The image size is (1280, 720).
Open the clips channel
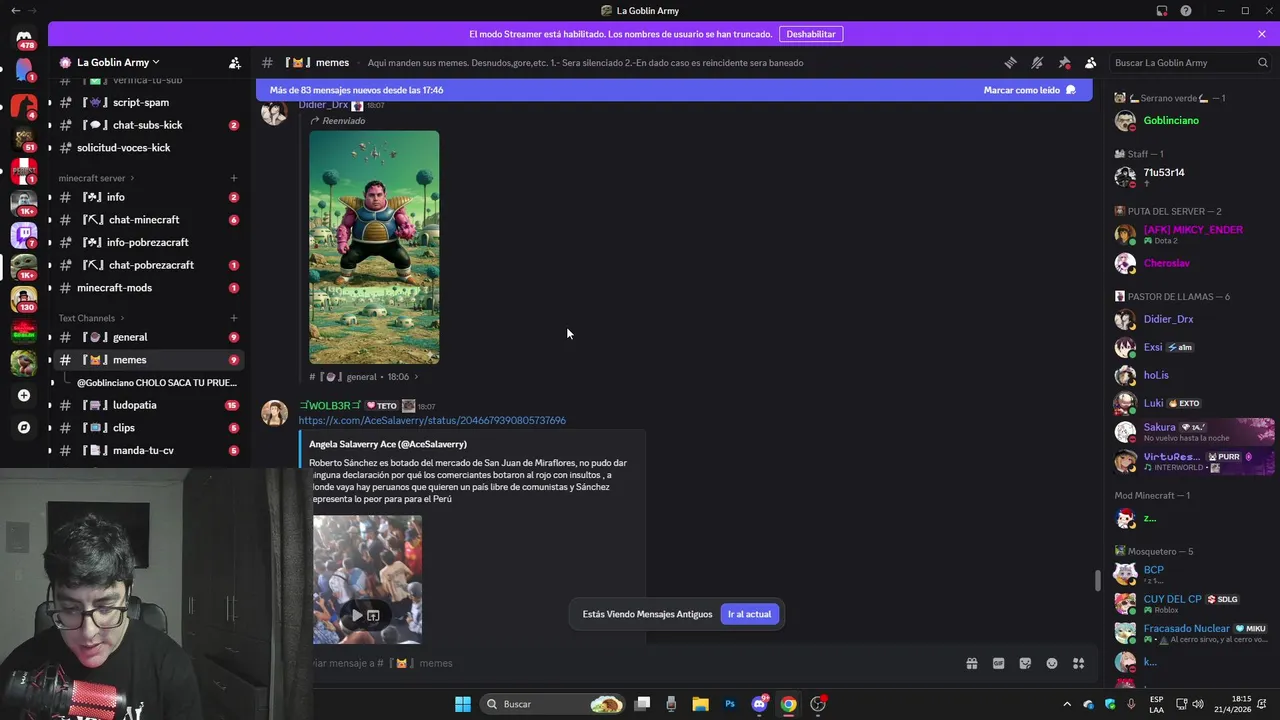(147, 428)
